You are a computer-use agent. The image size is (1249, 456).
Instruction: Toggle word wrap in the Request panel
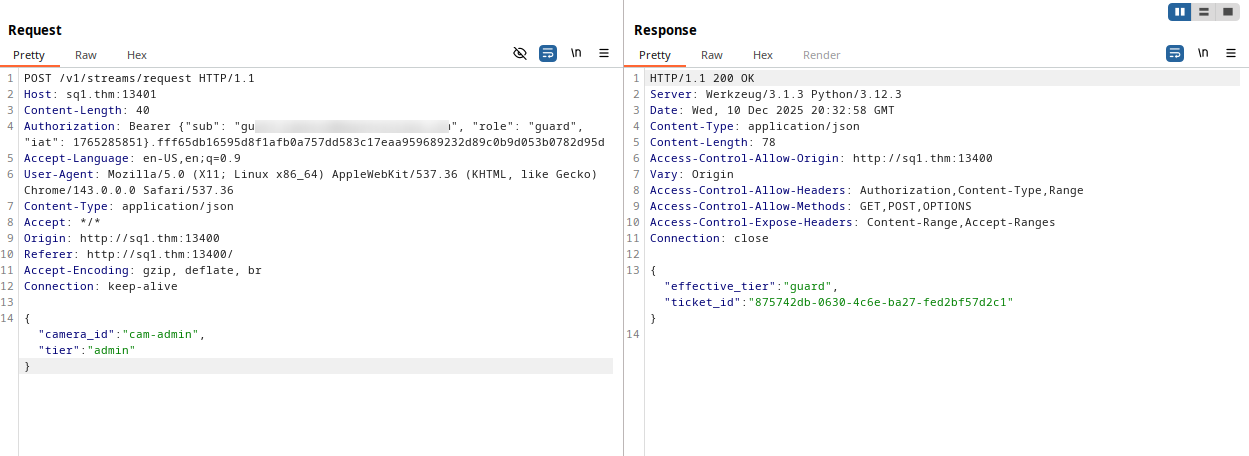(548, 54)
